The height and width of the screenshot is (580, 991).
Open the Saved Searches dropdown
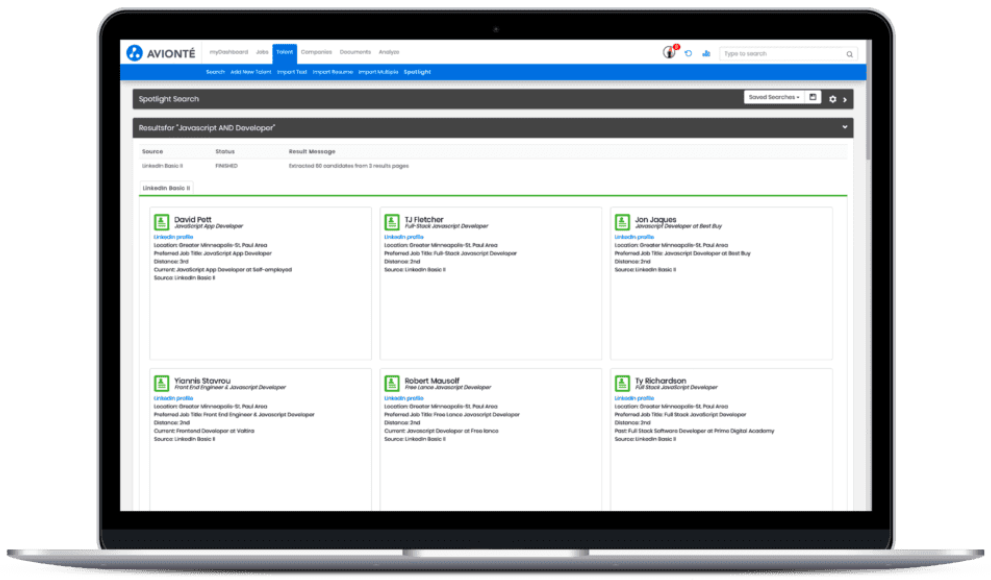774,97
